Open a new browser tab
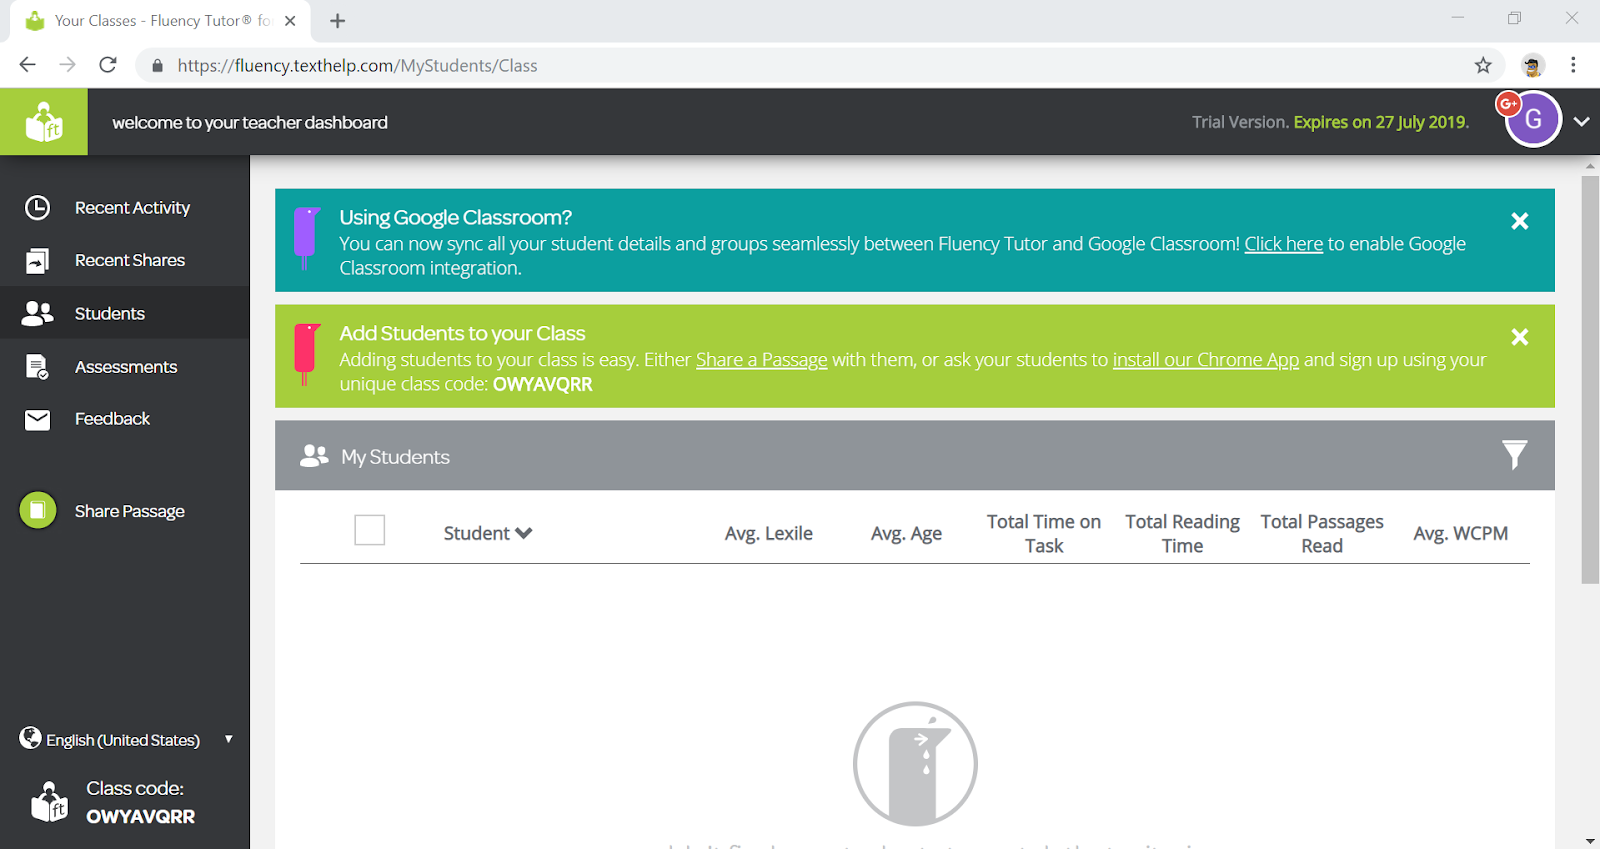This screenshot has width=1600, height=849. click(338, 21)
